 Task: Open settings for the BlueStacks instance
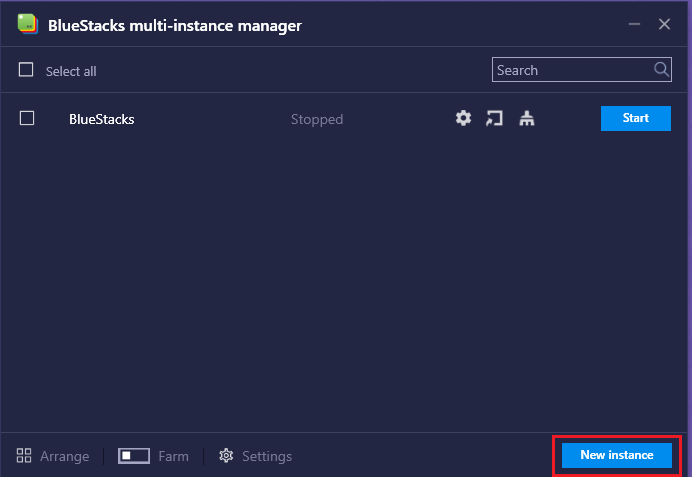point(463,118)
